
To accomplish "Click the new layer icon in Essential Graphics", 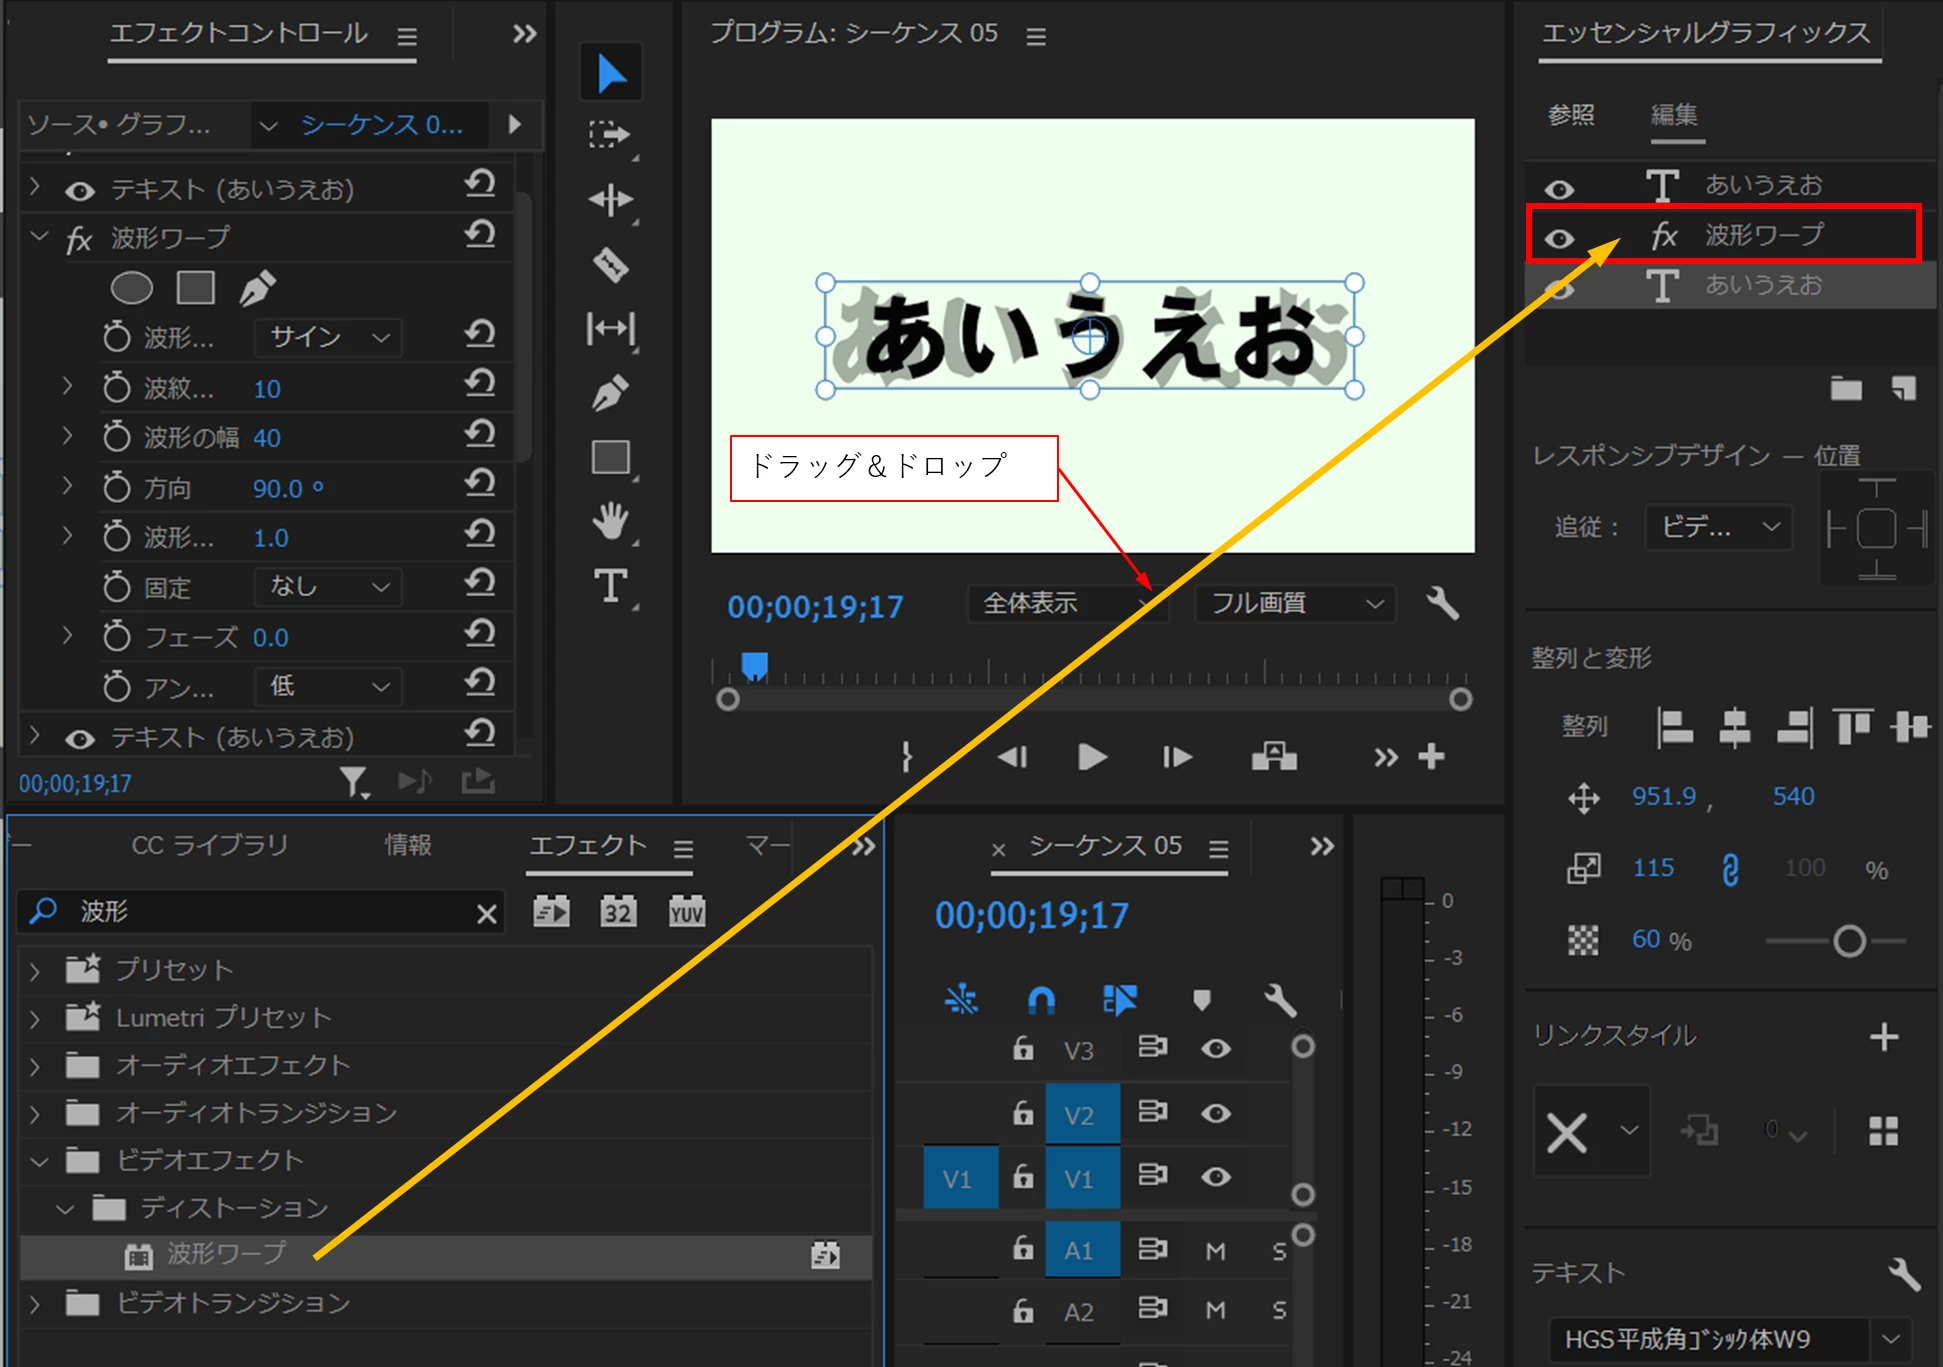I will (1903, 388).
